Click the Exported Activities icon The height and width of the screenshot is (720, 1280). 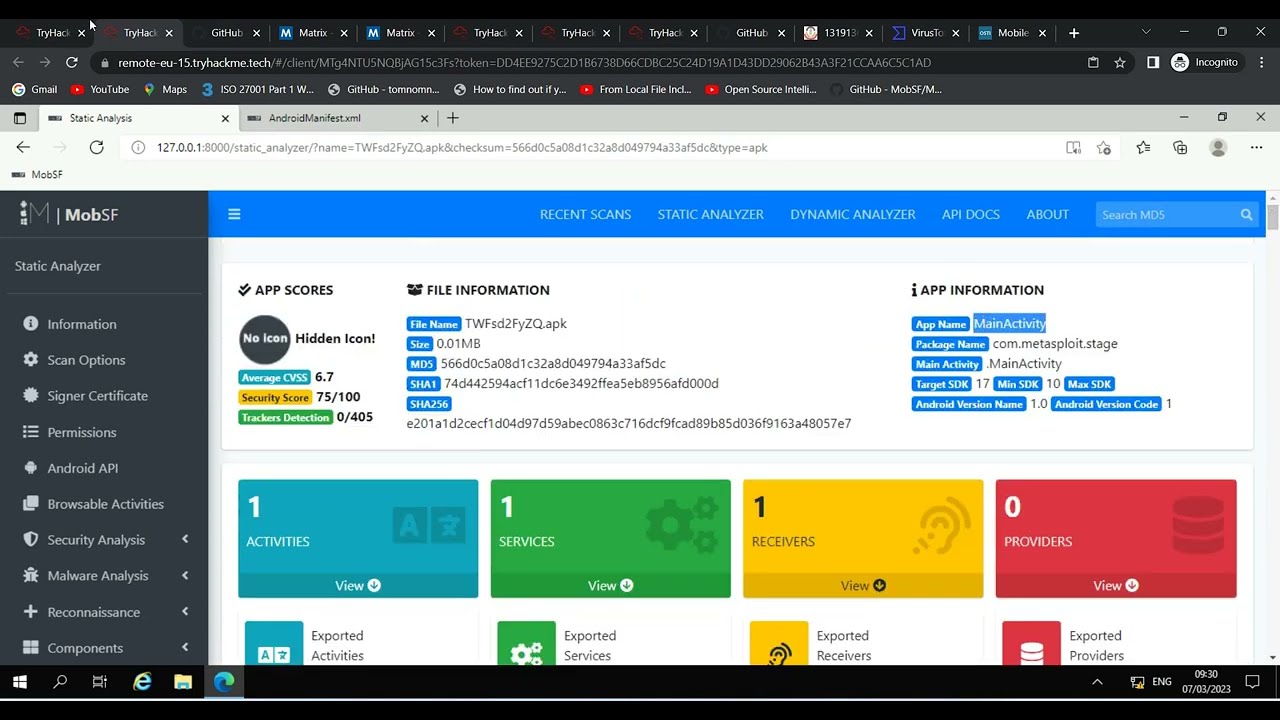(x=274, y=646)
